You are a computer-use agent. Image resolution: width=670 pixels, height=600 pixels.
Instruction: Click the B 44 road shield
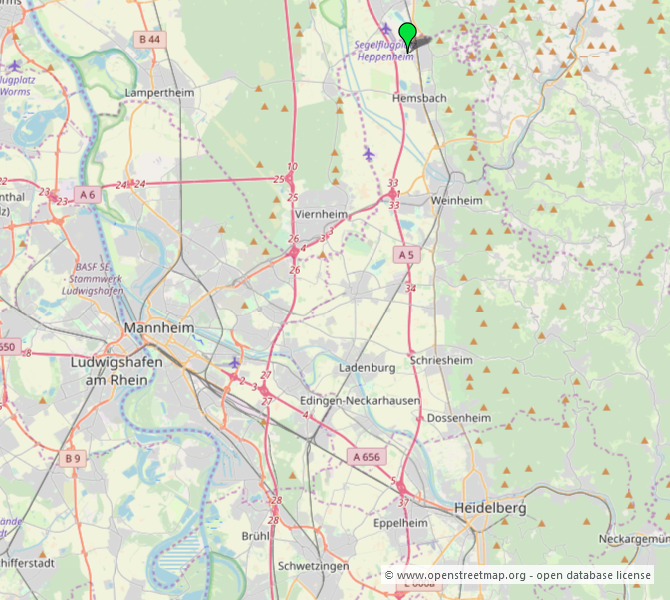point(149,39)
